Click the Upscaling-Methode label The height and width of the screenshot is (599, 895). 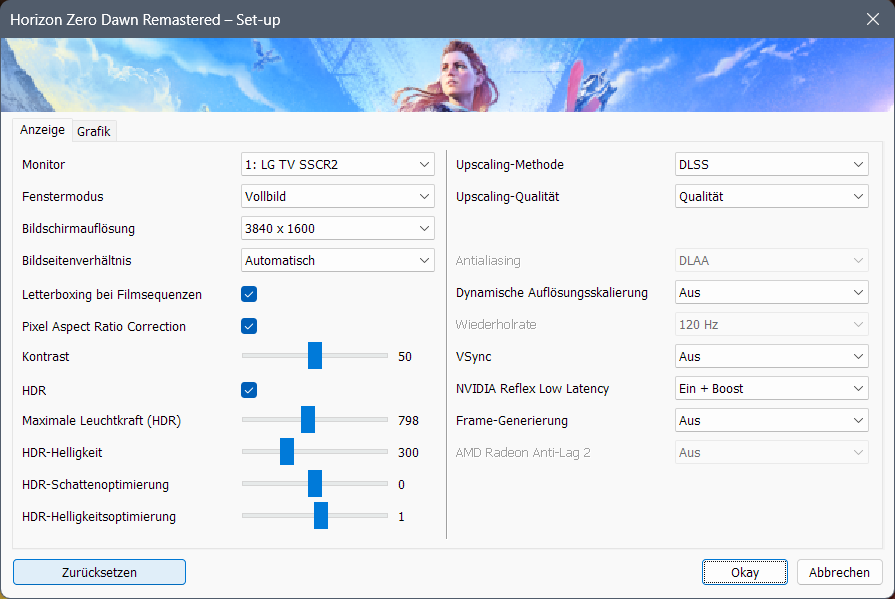[510, 164]
